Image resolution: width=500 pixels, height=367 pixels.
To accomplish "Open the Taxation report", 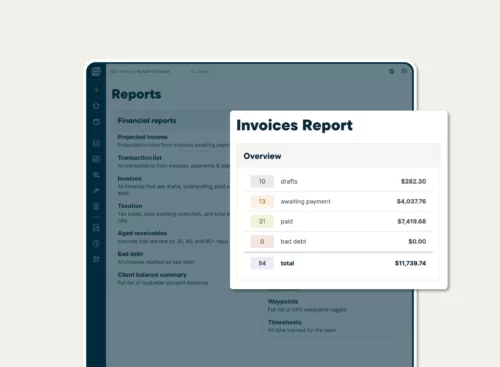I will [x=130, y=206].
